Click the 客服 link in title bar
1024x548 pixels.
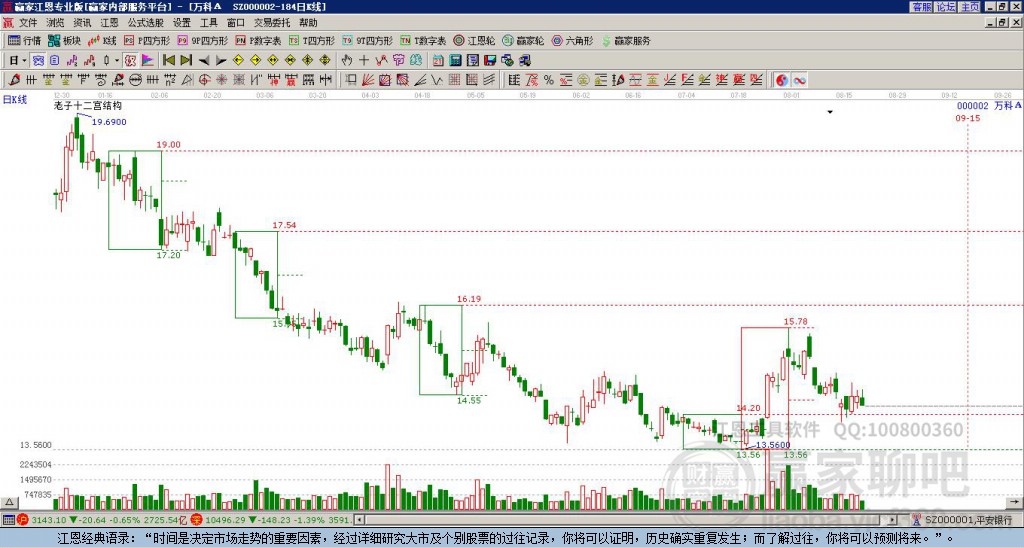click(x=921, y=7)
